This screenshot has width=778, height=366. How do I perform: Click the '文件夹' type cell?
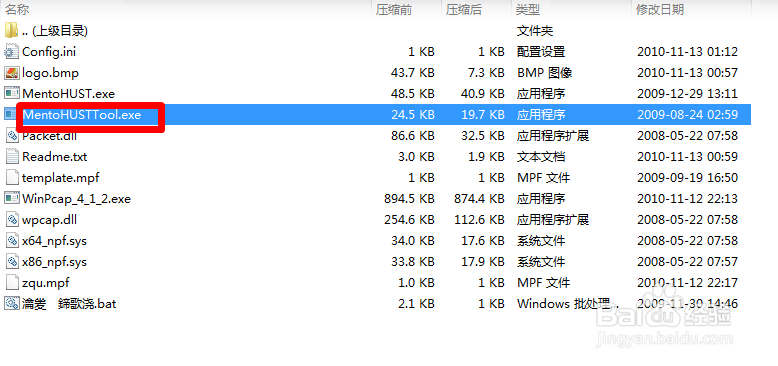coord(535,31)
